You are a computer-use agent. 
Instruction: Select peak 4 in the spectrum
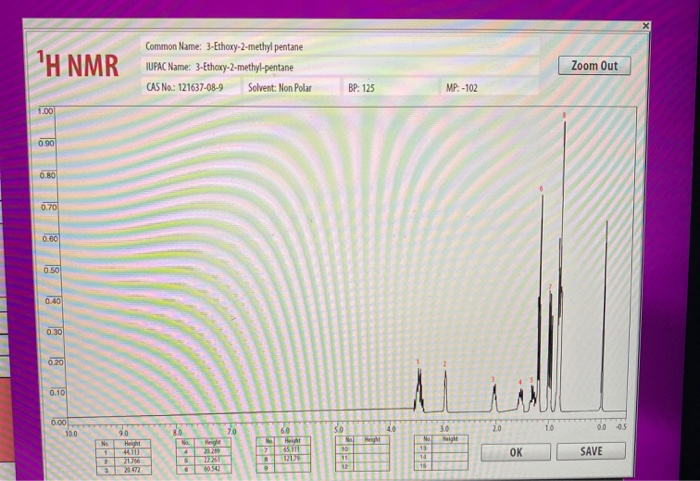coord(520,399)
